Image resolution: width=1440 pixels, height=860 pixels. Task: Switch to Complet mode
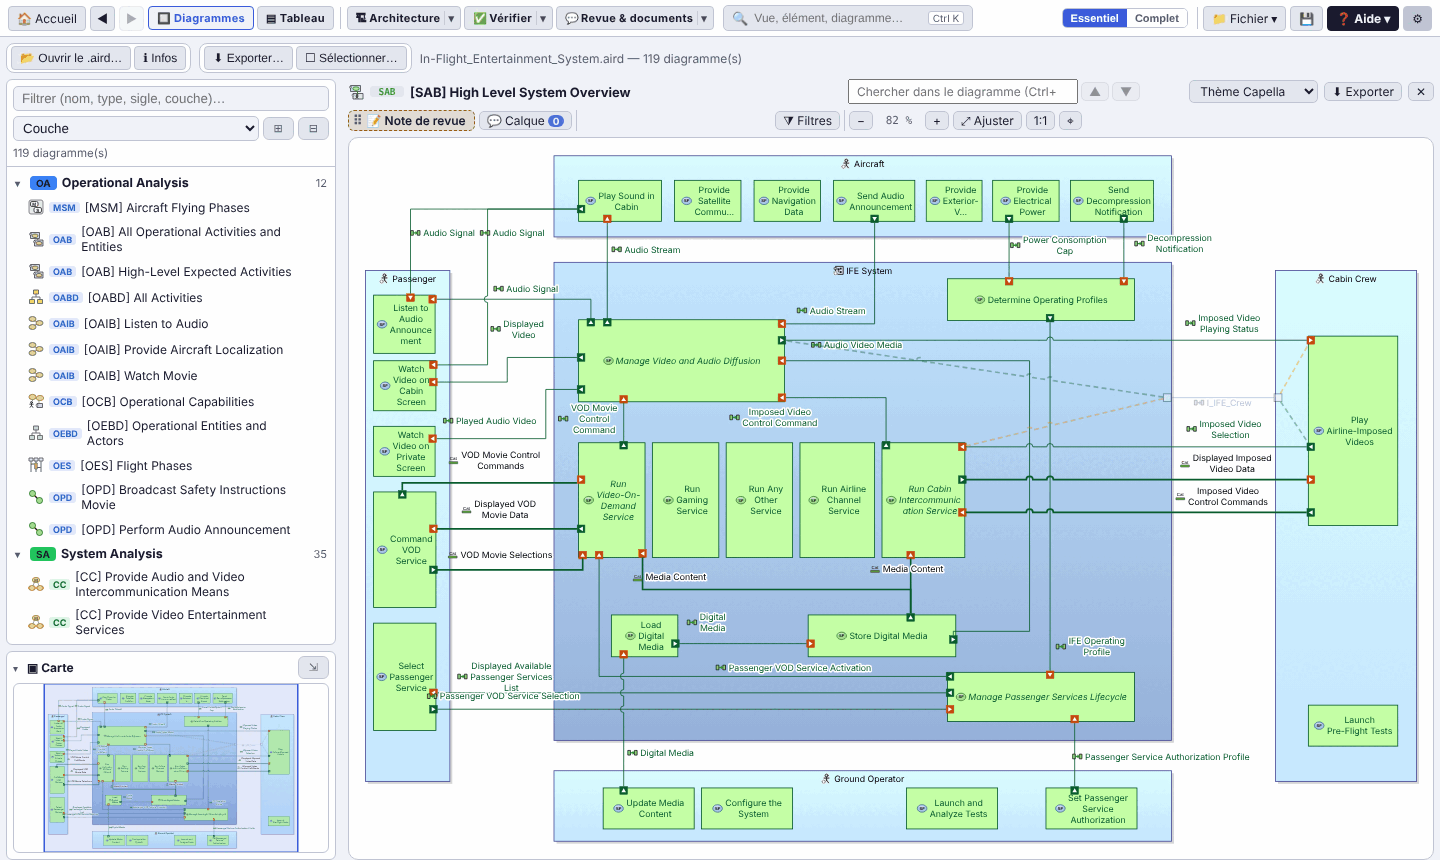coord(1157,18)
